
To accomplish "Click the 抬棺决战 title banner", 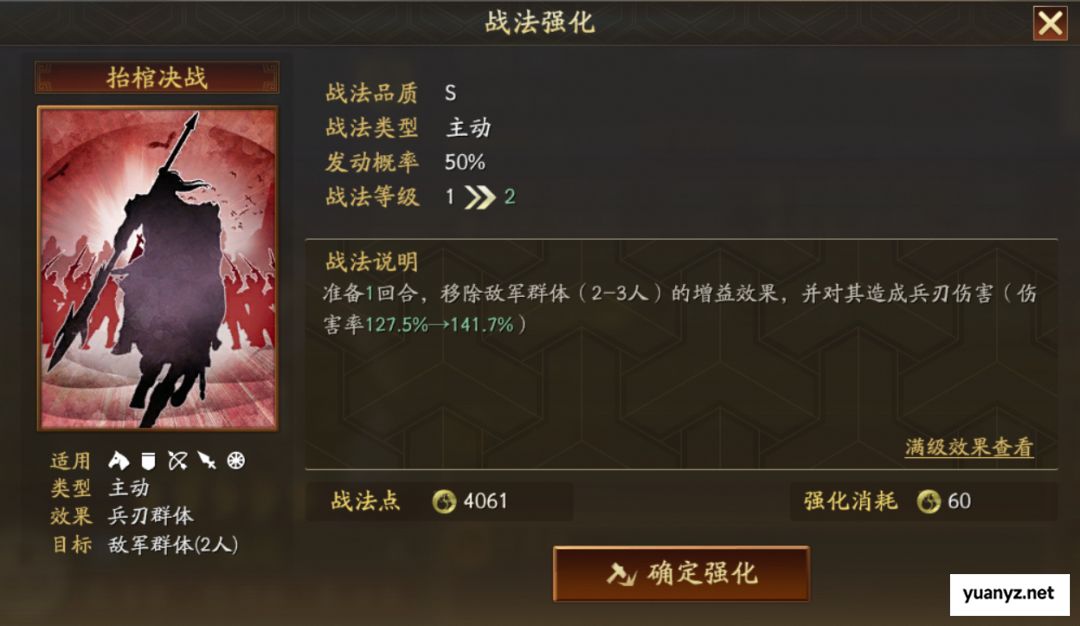I will [157, 77].
